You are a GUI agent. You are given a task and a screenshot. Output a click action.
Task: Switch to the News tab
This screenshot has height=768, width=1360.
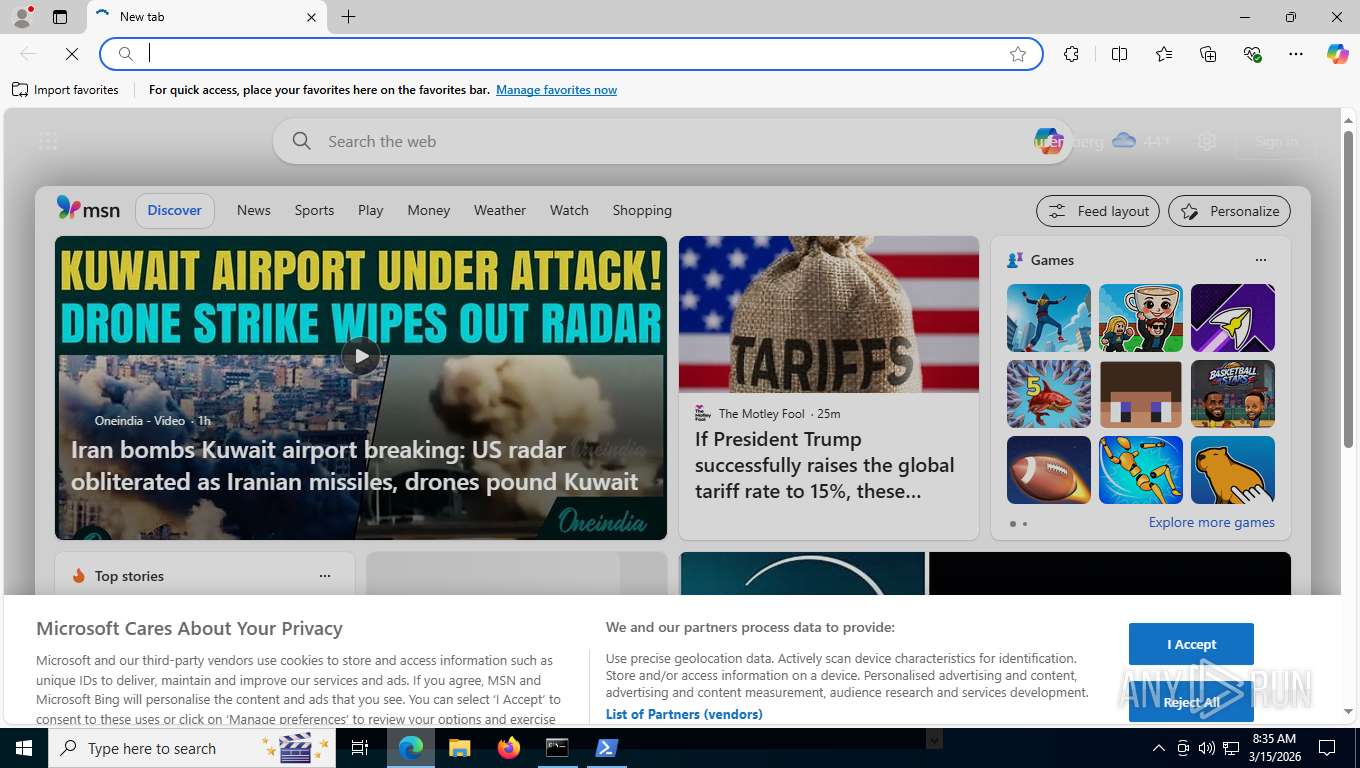(x=254, y=210)
